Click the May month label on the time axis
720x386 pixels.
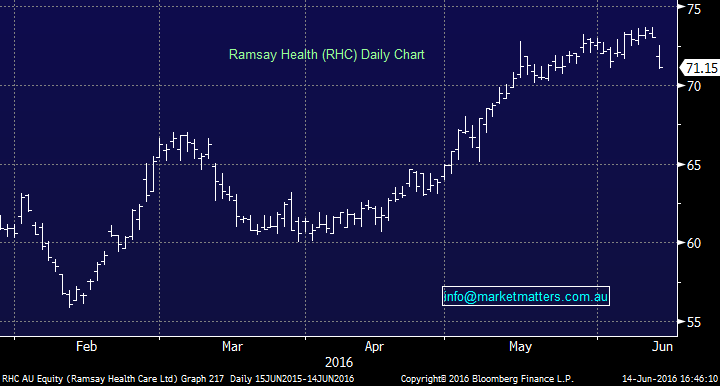tap(520, 346)
